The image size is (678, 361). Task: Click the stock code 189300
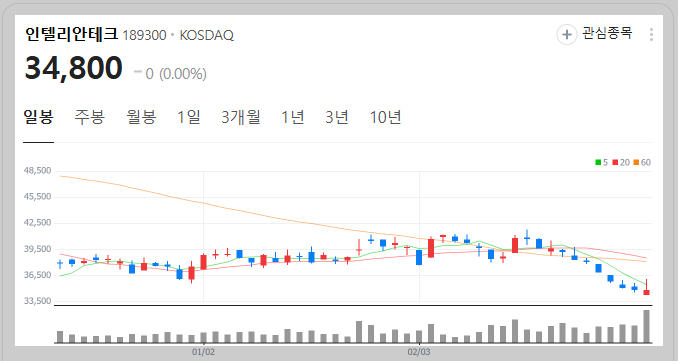[x=144, y=35]
